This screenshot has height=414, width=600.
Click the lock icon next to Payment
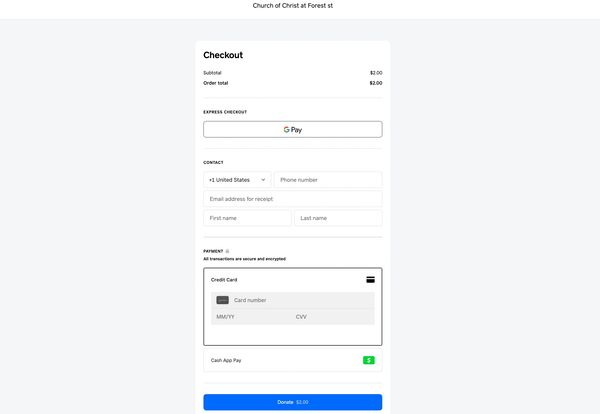click(228, 251)
